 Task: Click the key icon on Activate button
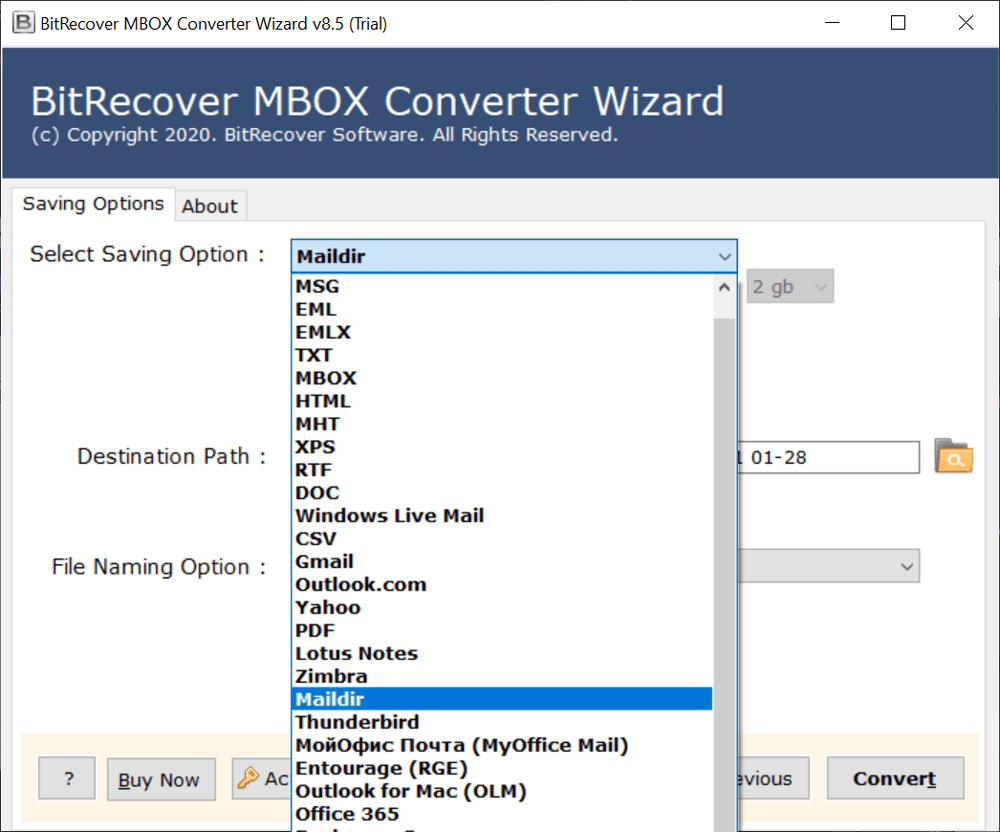[x=248, y=778]
